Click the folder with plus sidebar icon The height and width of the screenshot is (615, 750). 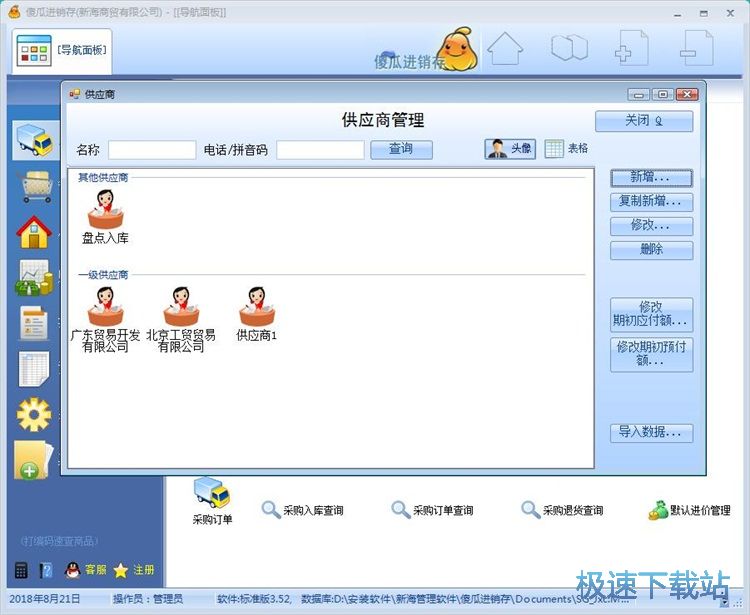click(x=33, y=460)
